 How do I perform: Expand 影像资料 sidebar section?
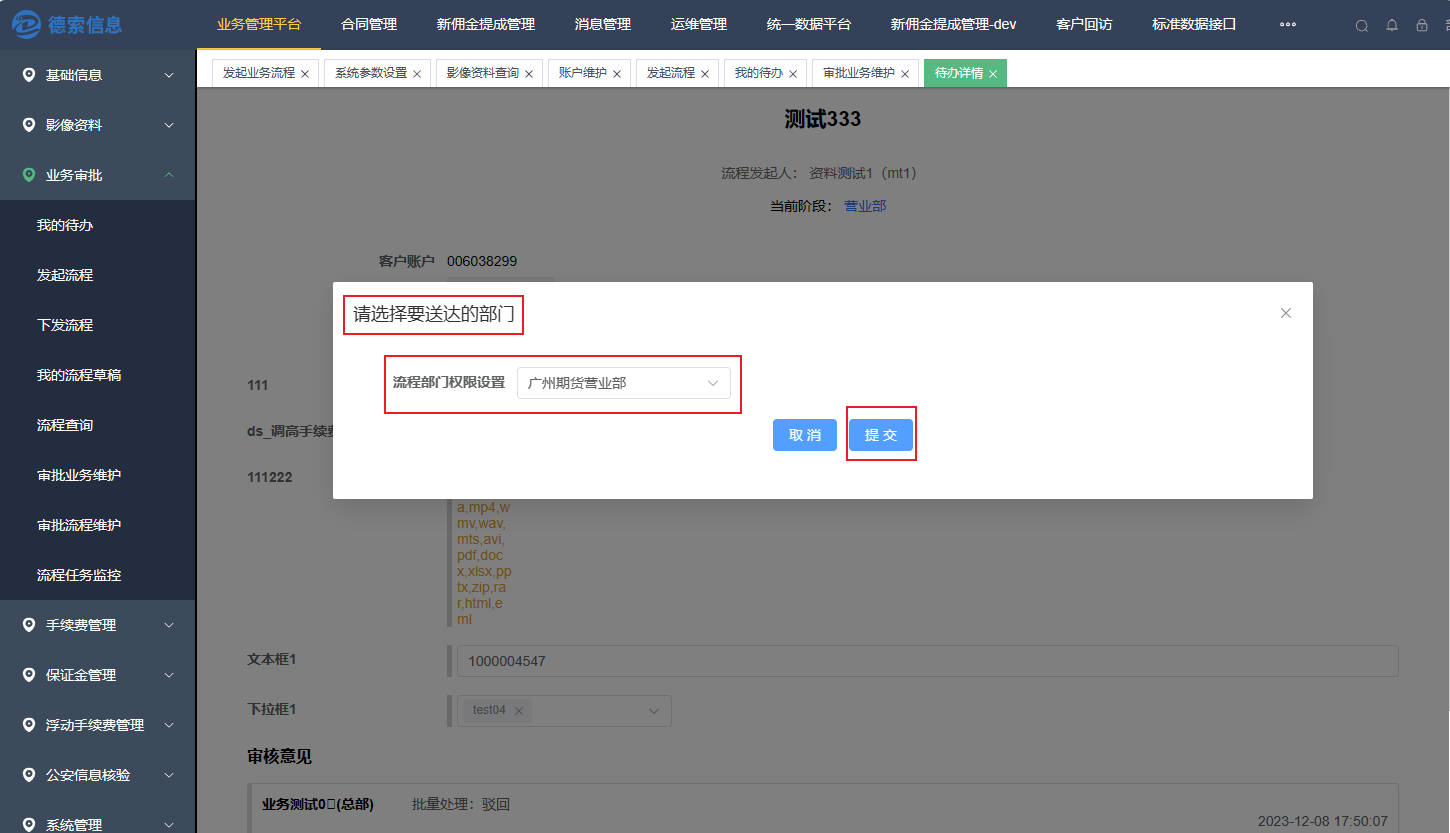coord(169,125)
